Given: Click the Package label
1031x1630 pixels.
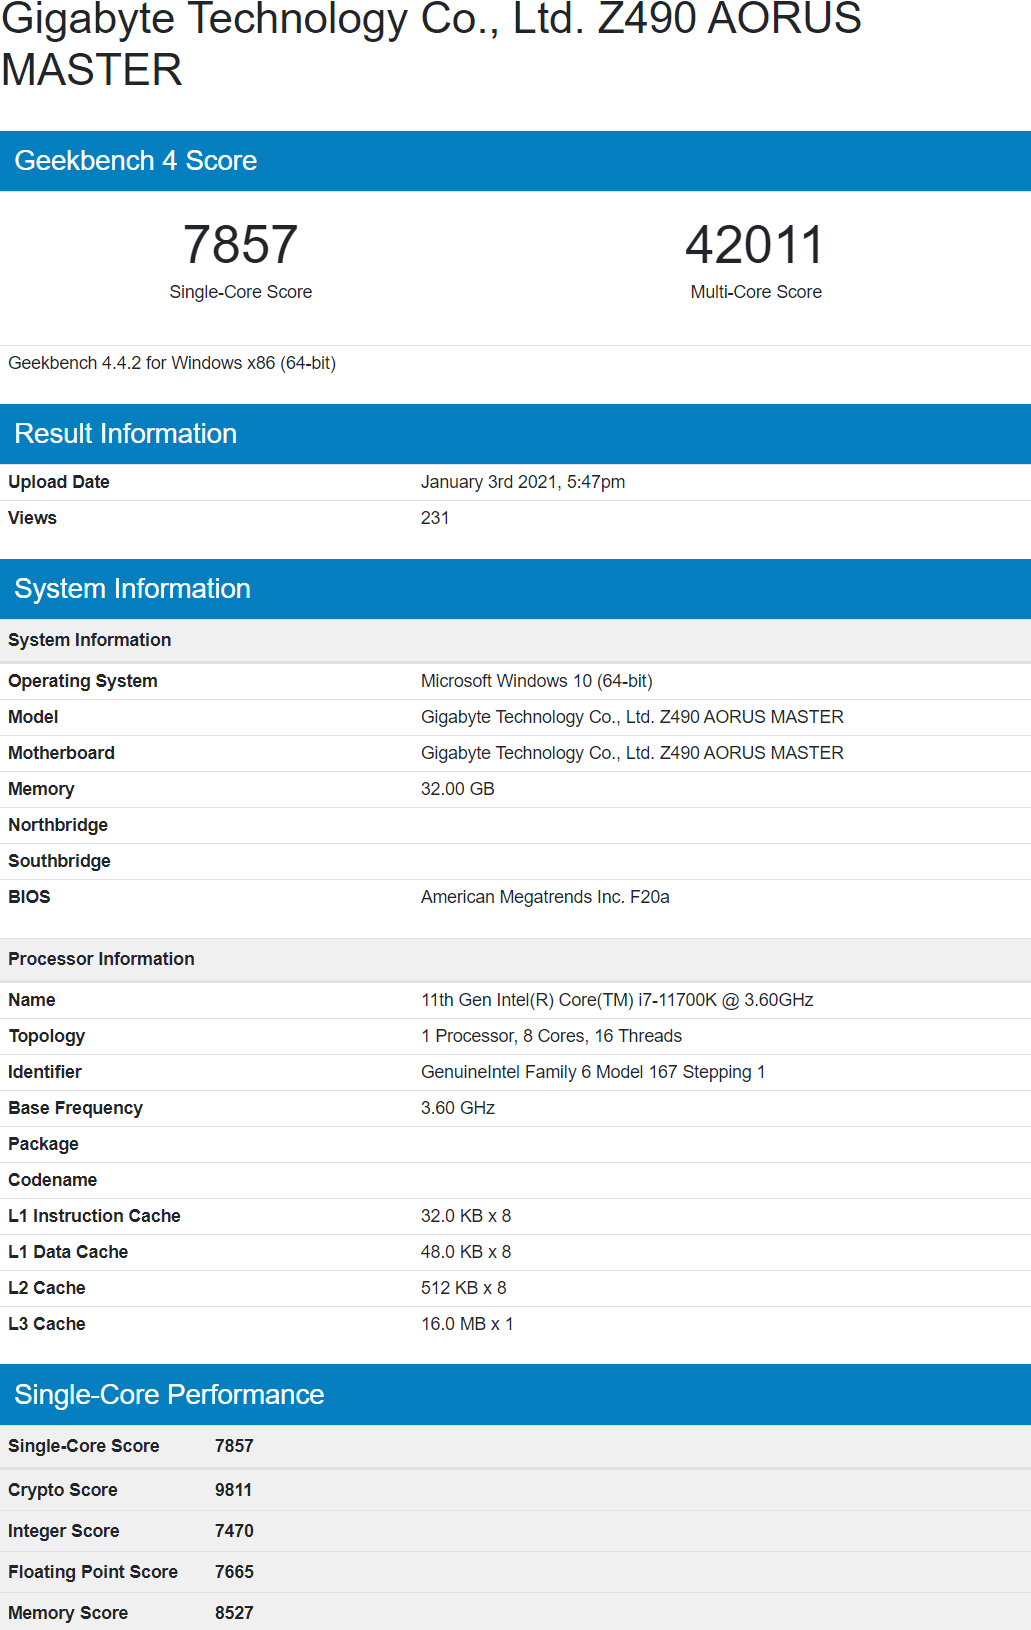Looking at the screenshot, I should tap(43, 1144).
